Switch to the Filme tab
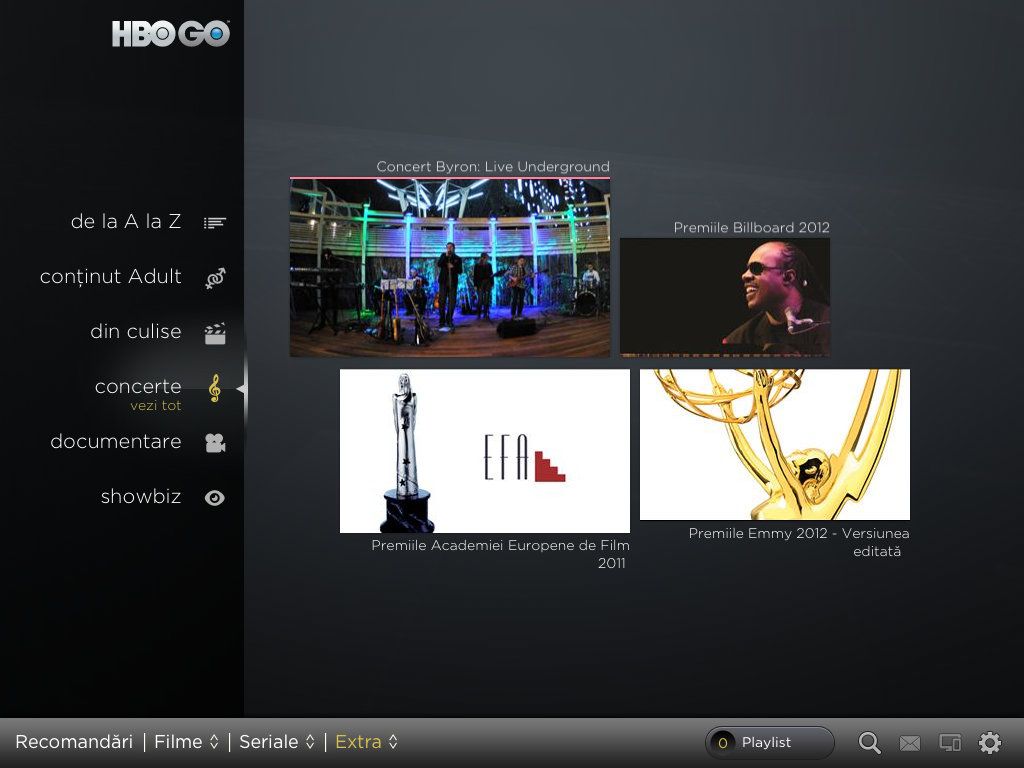This screenshot has width=1024, height=768. click(178, 742)
